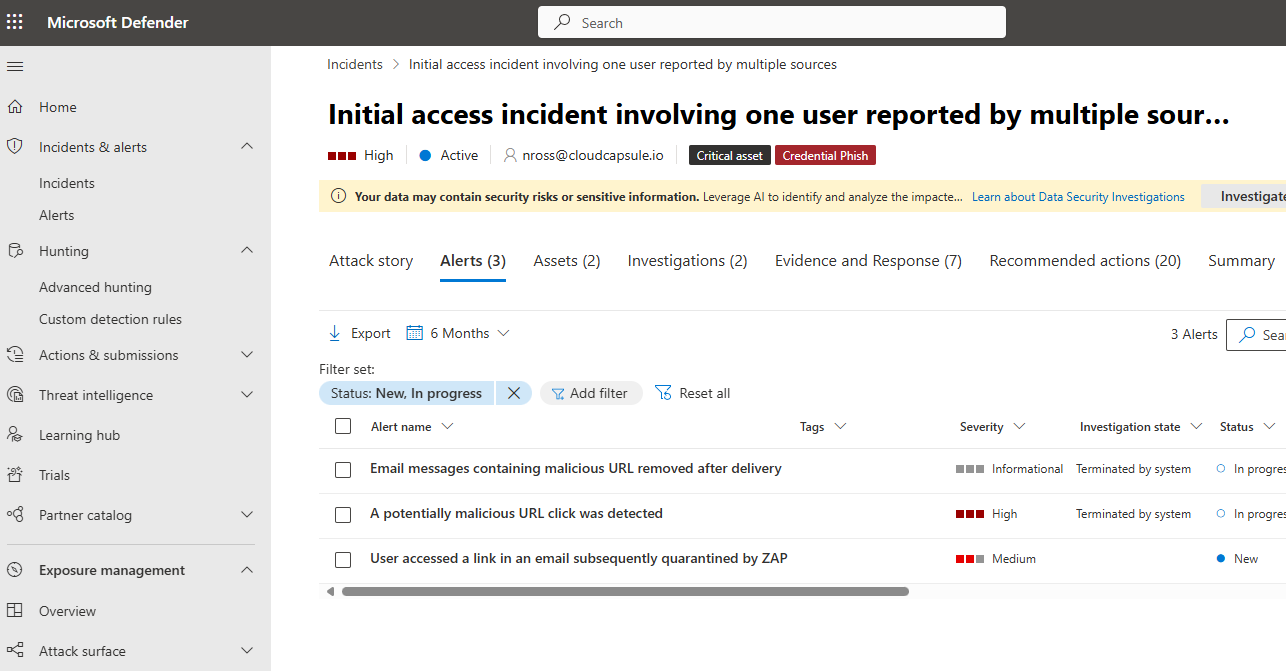Open Learn about Data Security Investigations link
This screenshot has width=1286, height=671.
click(1078, 197)
